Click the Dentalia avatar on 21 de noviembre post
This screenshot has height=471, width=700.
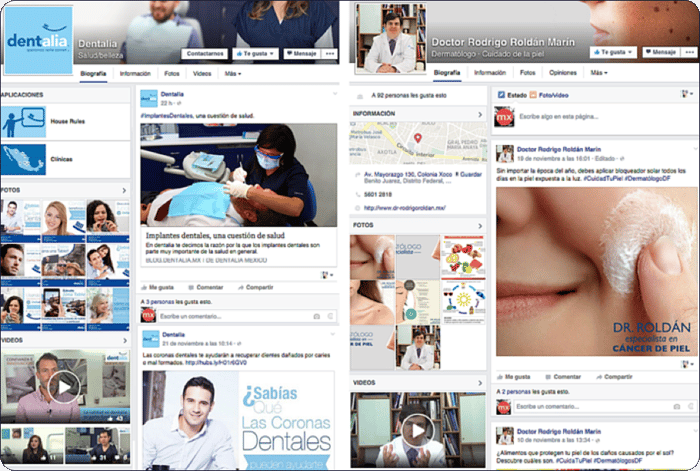[x=150, y=339]
